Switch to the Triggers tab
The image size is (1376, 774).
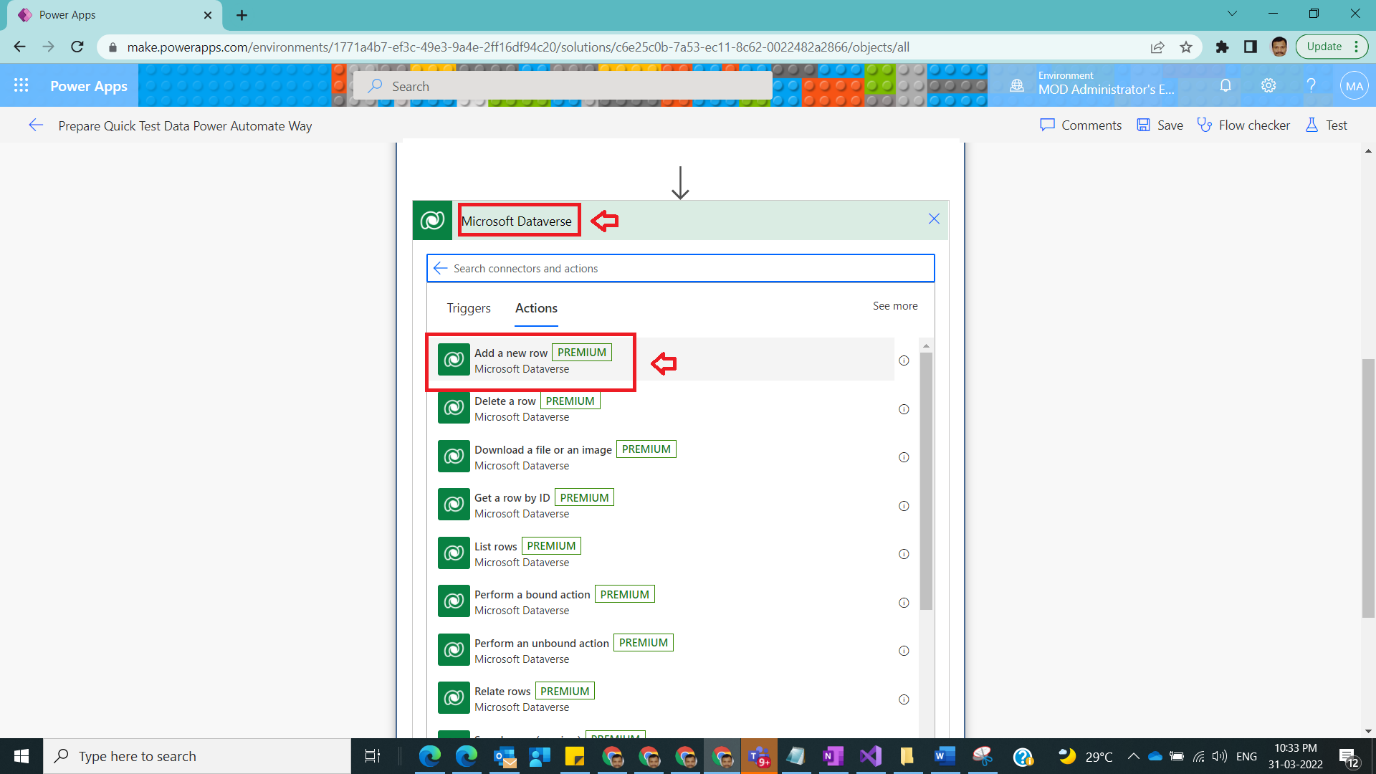pyautogui.click(x=468, y=309)
